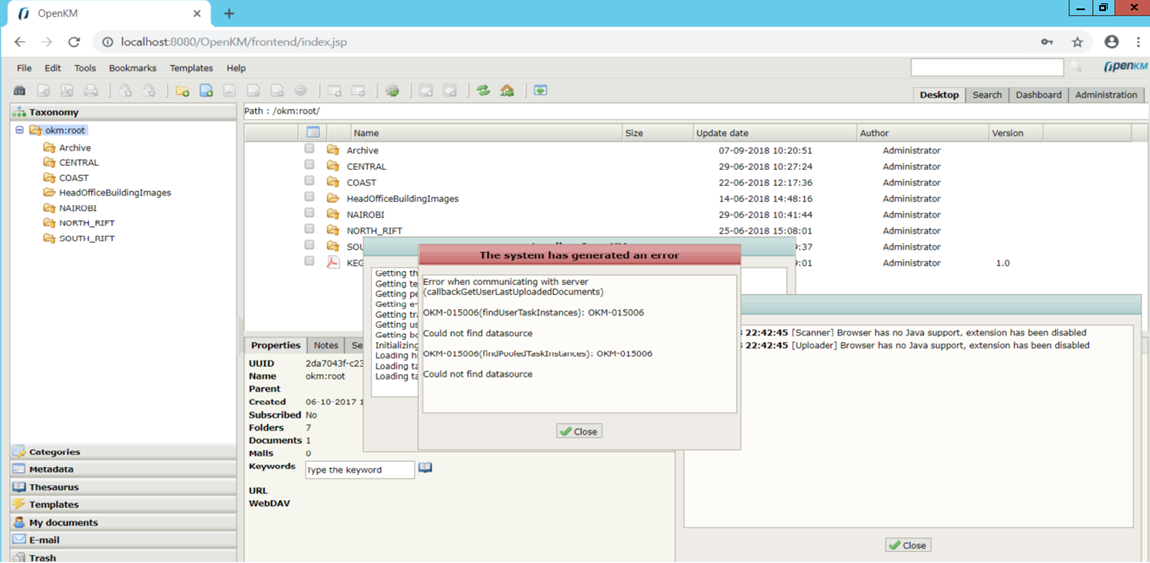Click the keyword input field

tap(359, 470)
